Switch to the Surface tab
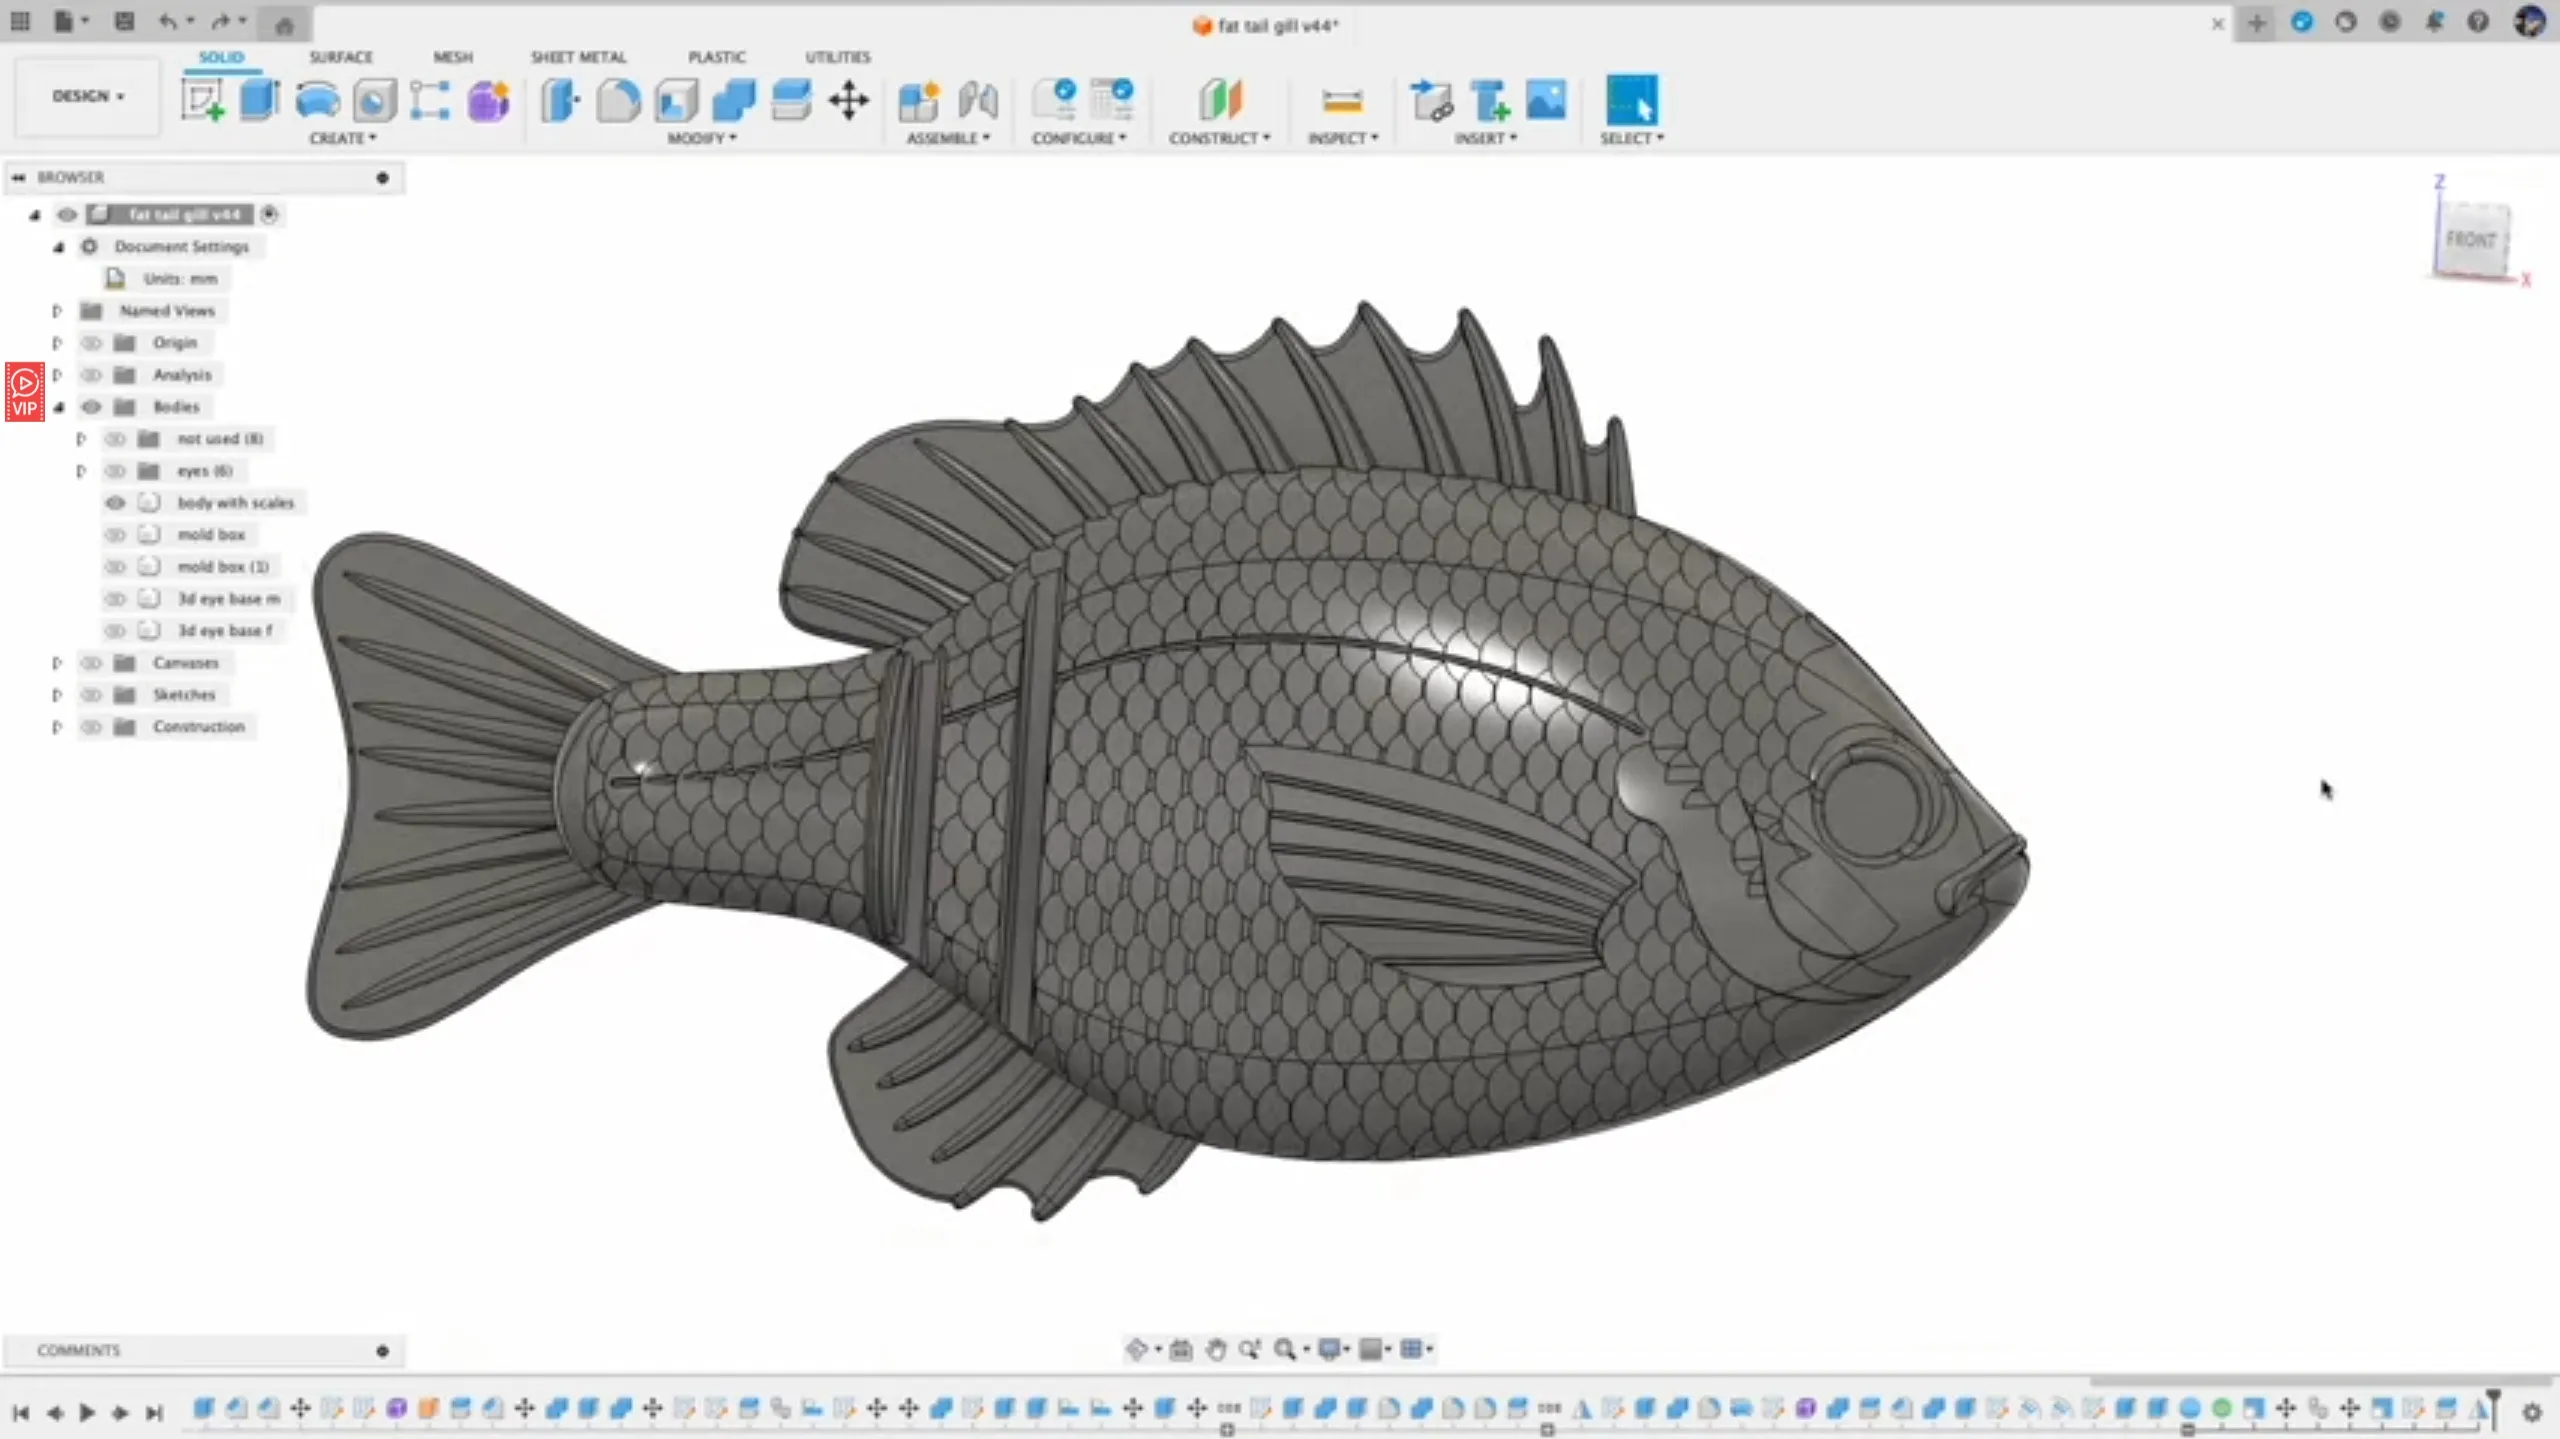 click(x=340, y=57)
